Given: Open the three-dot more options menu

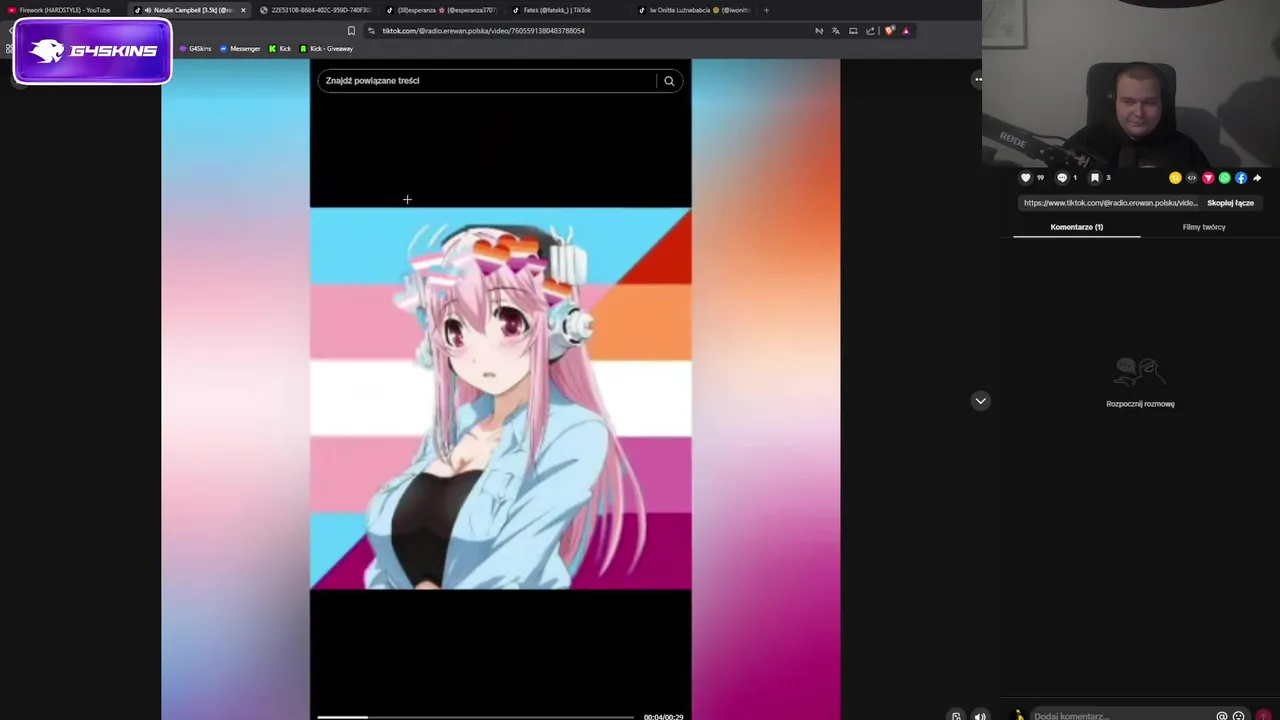Looking at the screenshot, I should click(x=978, y=79).
